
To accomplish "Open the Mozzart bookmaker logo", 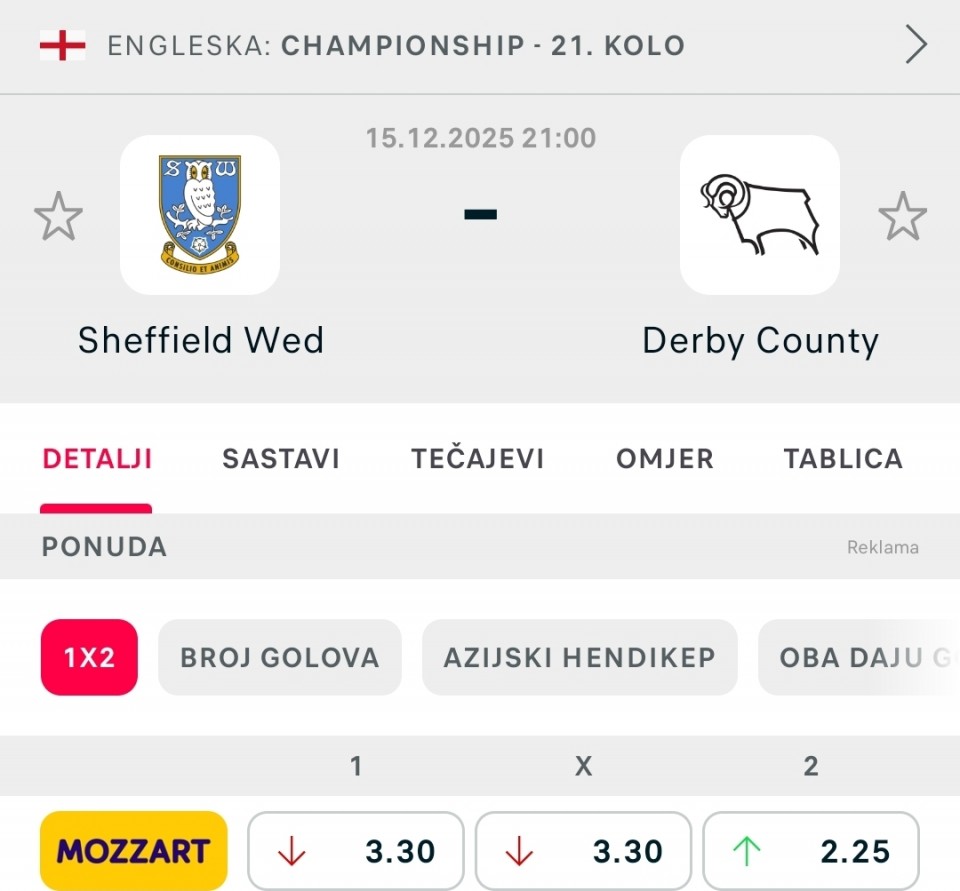I will pos(134,851).
